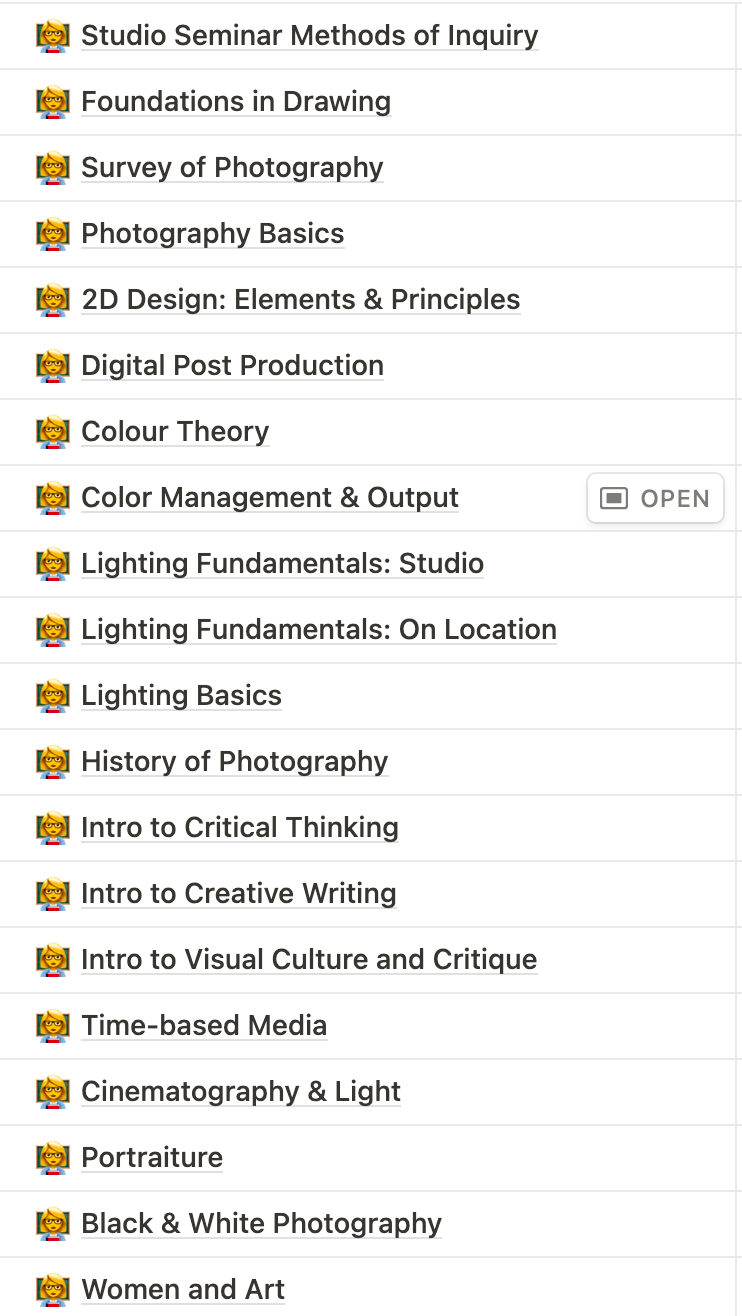Screen dimensions: 742x1316
Task: Open the Cinematography & Light entry
Action: (x=241, y=1092)
